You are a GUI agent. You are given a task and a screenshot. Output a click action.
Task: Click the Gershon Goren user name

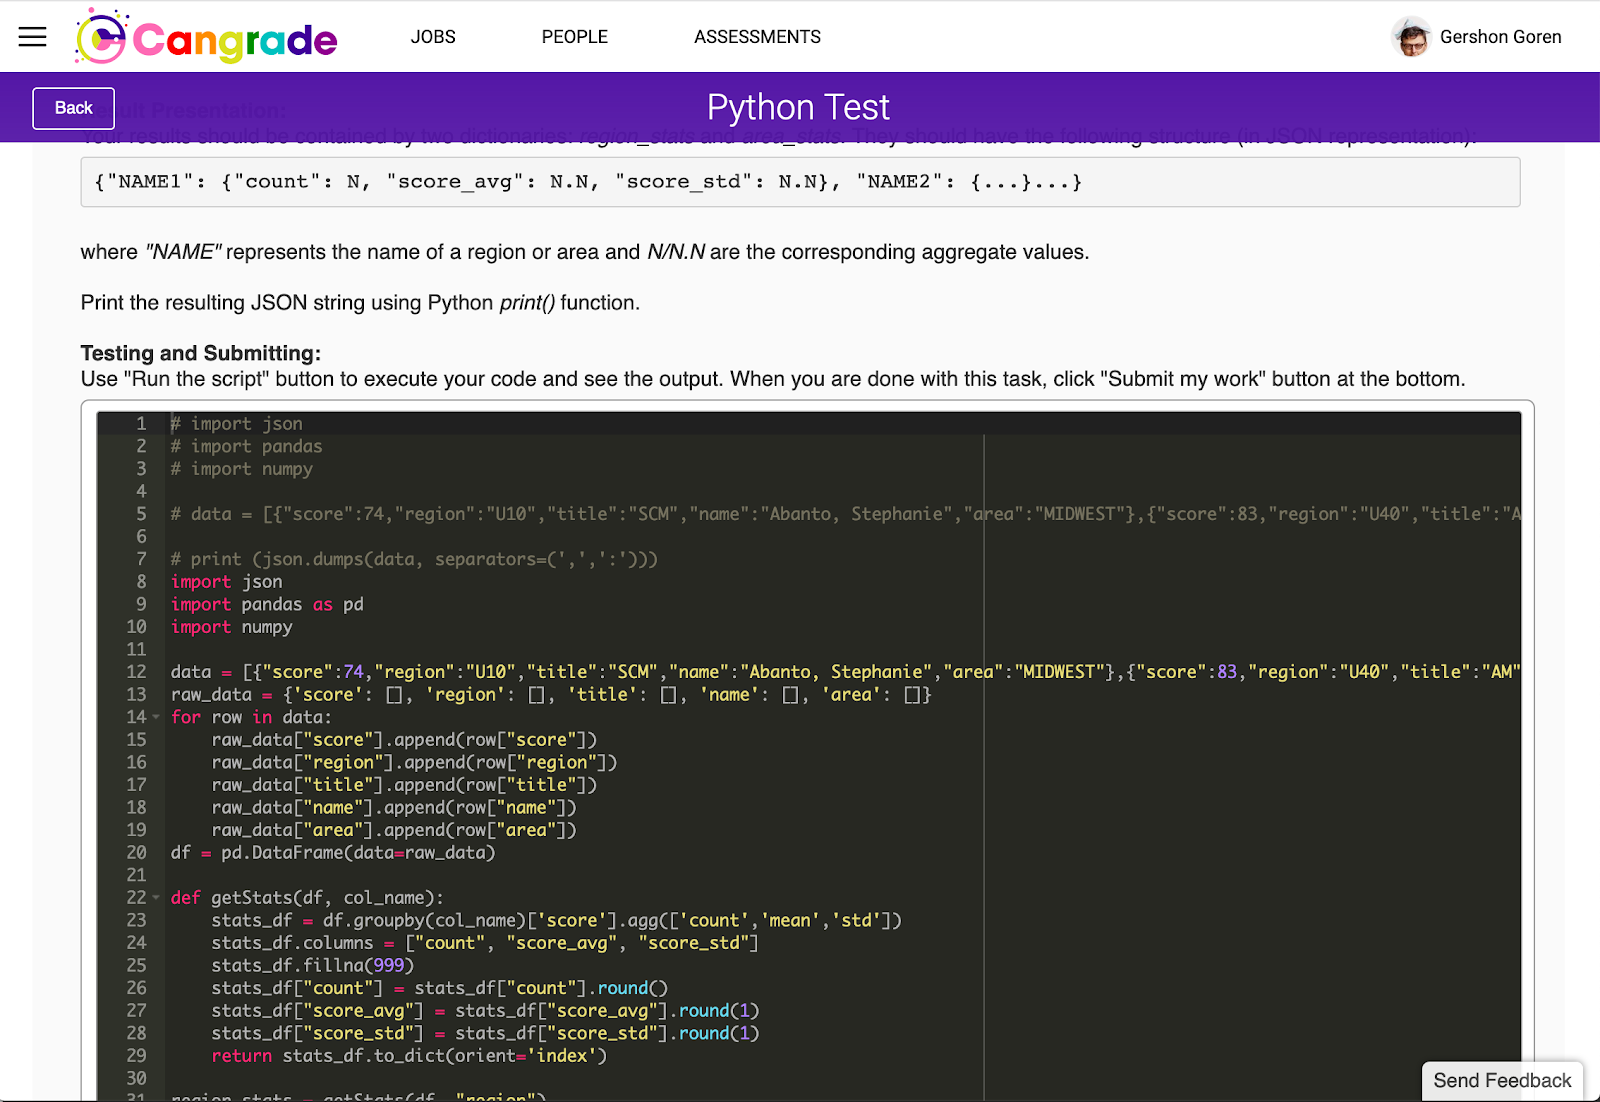1500,37
